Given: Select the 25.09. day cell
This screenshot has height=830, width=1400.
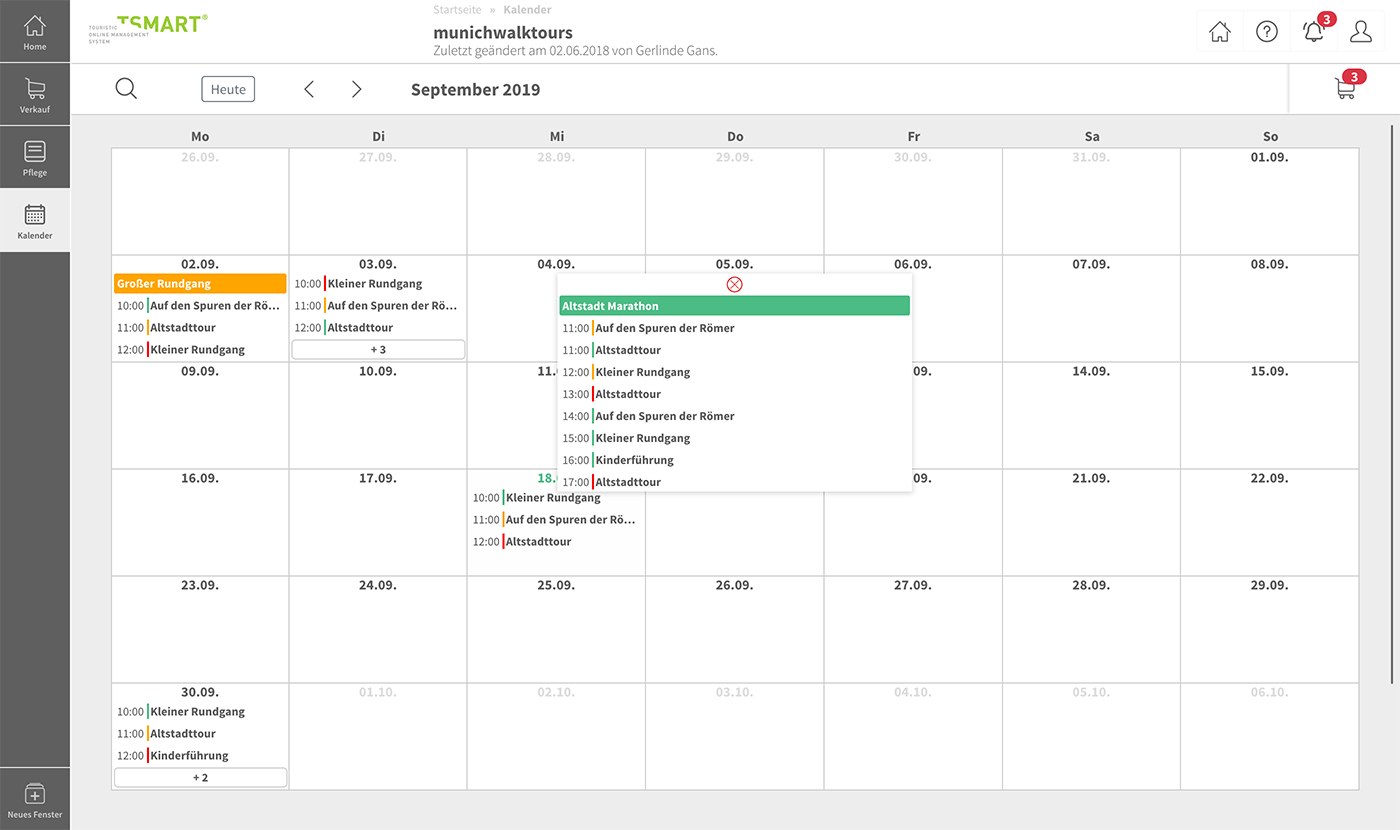Looking at the screenshot, I should click(556, 630).
